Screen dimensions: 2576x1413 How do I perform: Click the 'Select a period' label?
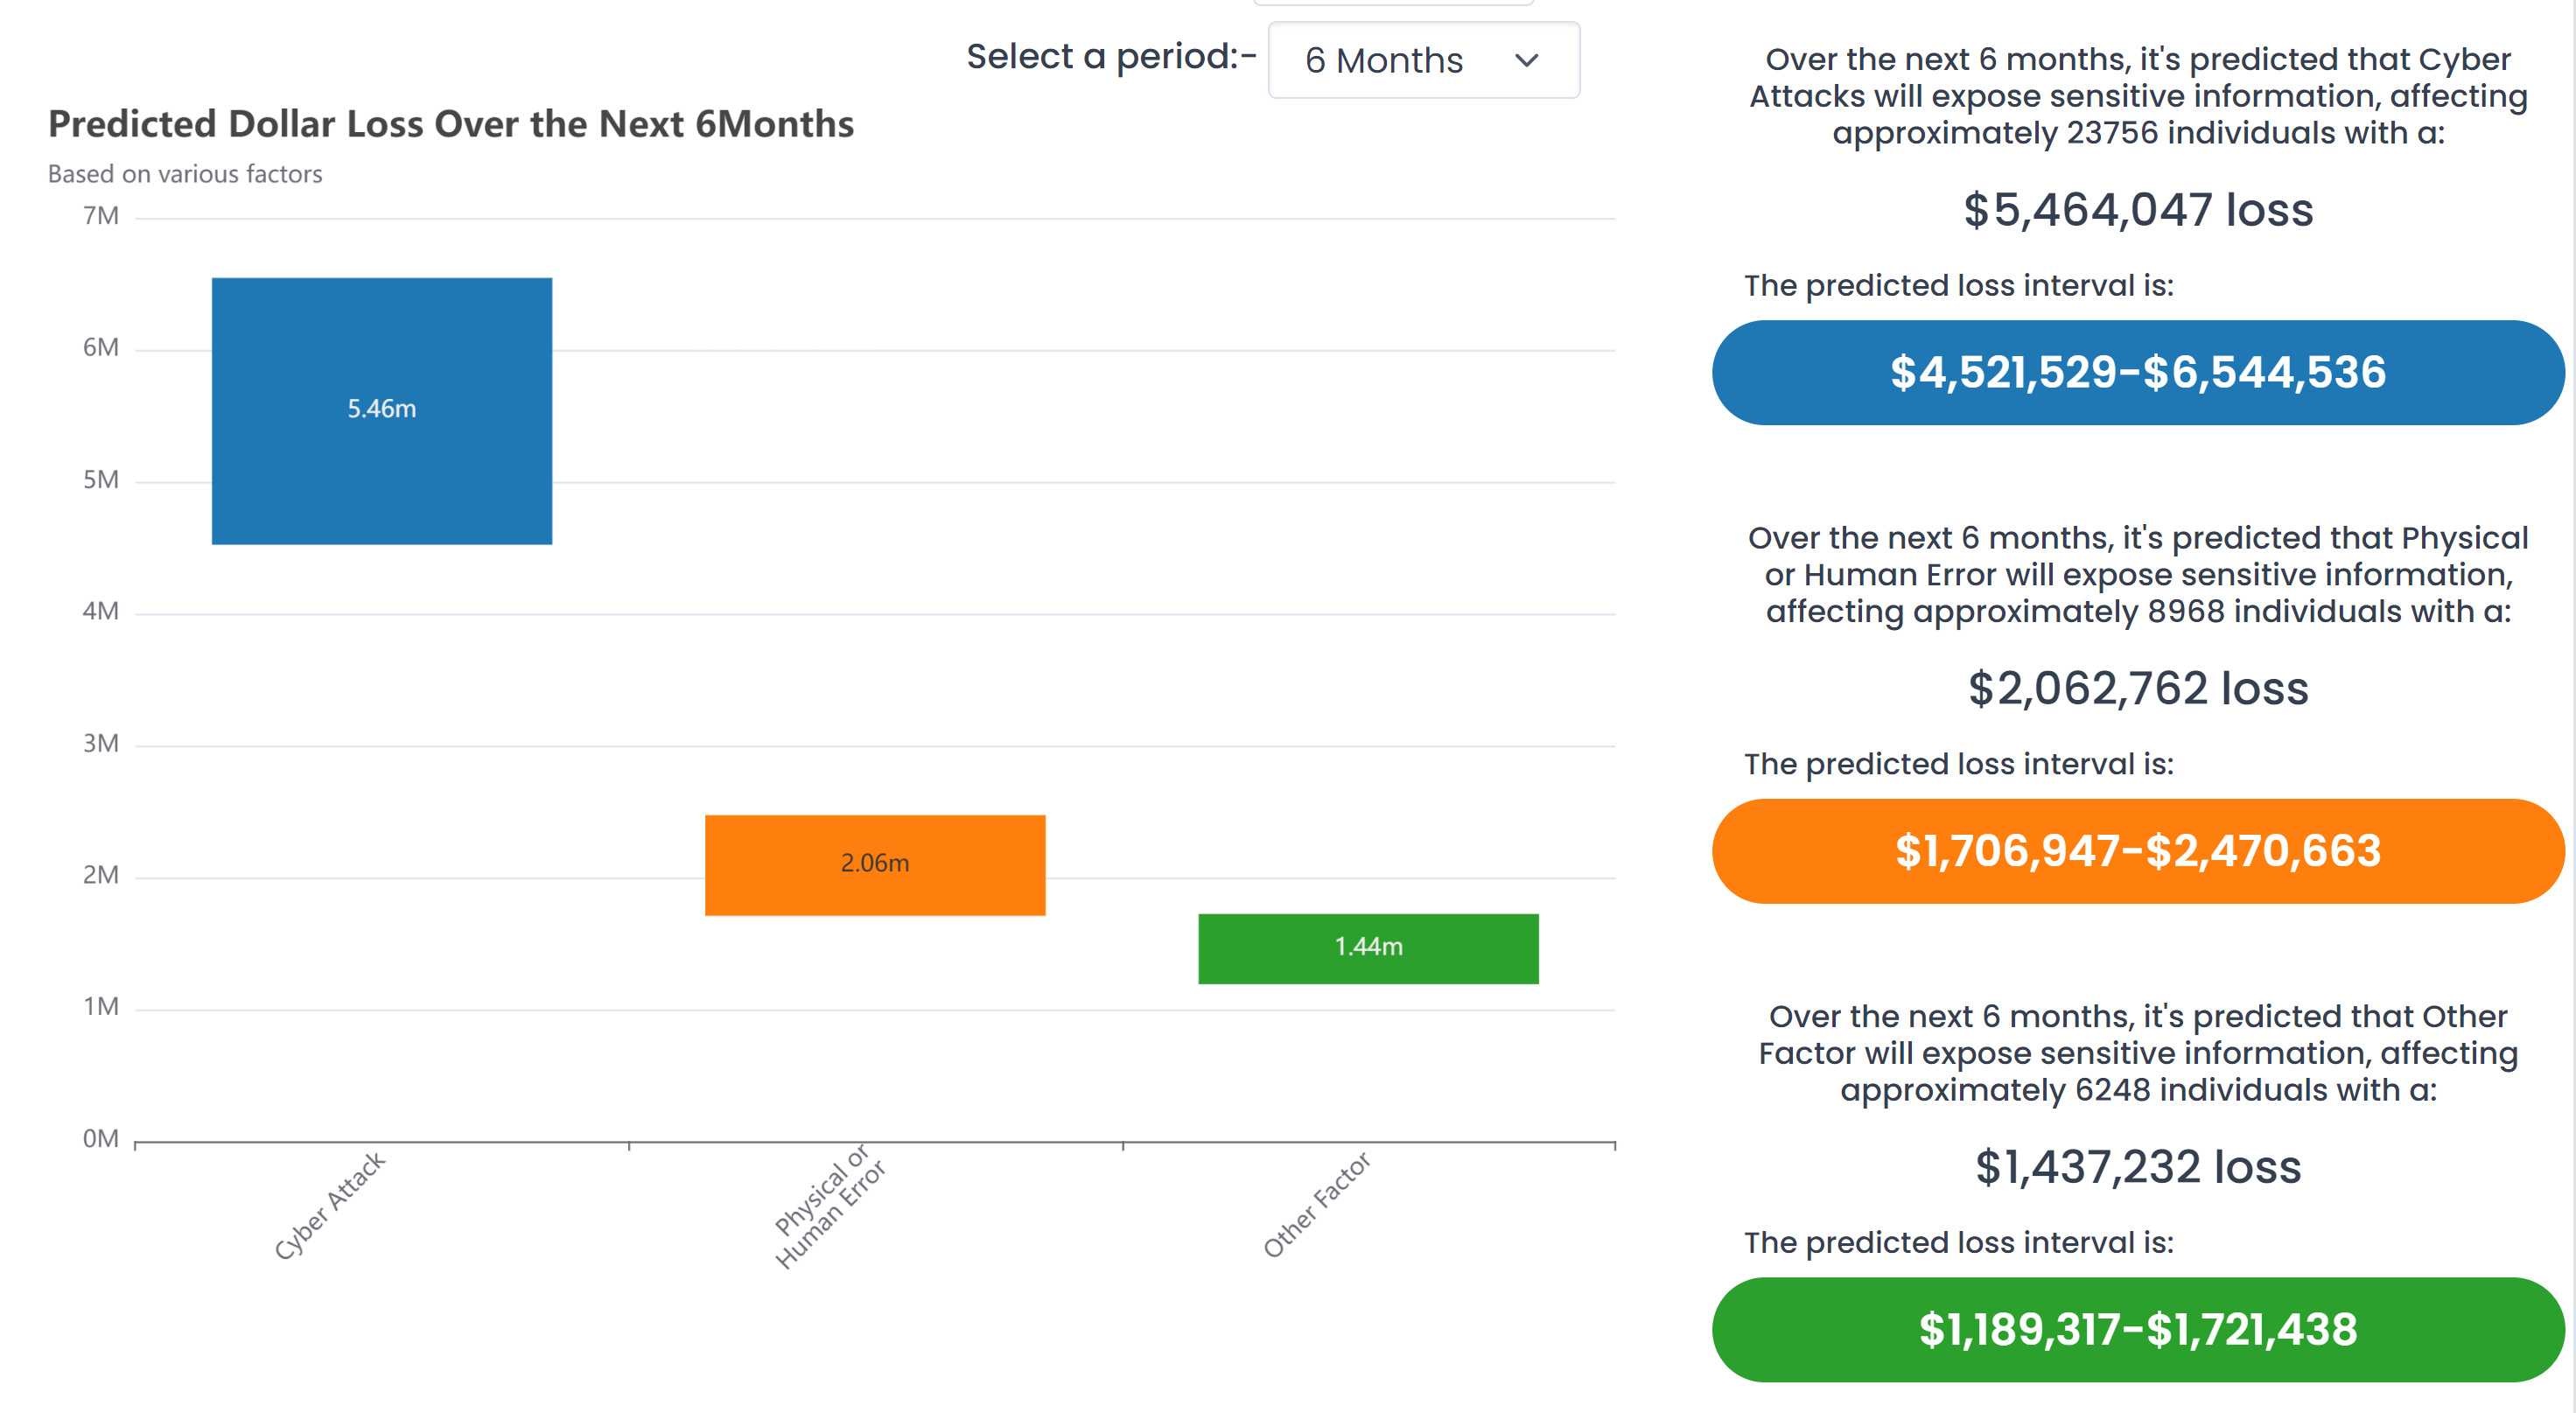pyautogui.click(x=1110, y=57)
